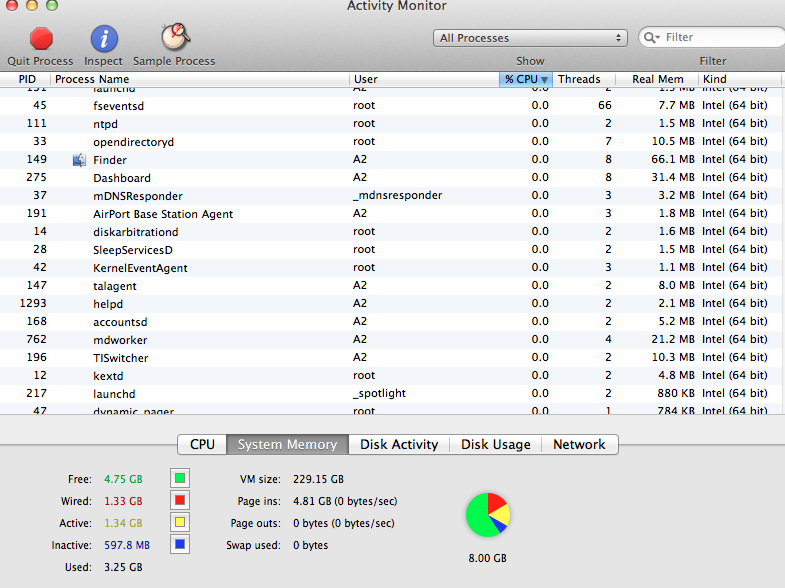Click the blue Inactive memory color swatch
785x588 pixels.
tap(180, 544)
